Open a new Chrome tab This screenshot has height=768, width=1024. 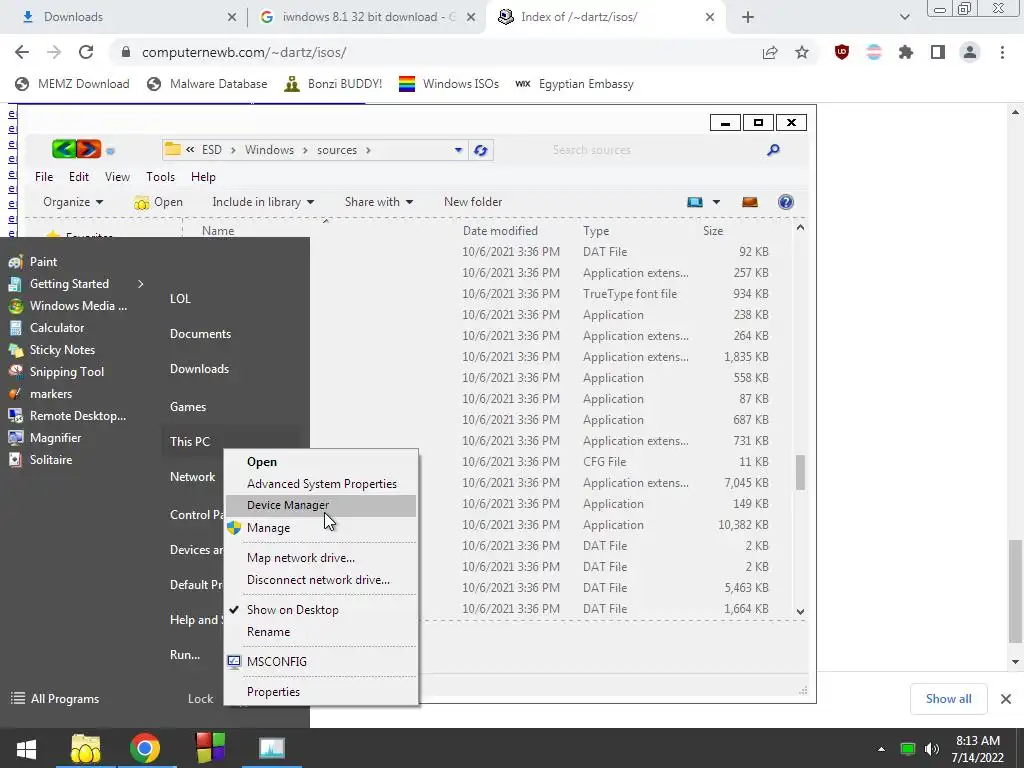(x=748, y=17)
